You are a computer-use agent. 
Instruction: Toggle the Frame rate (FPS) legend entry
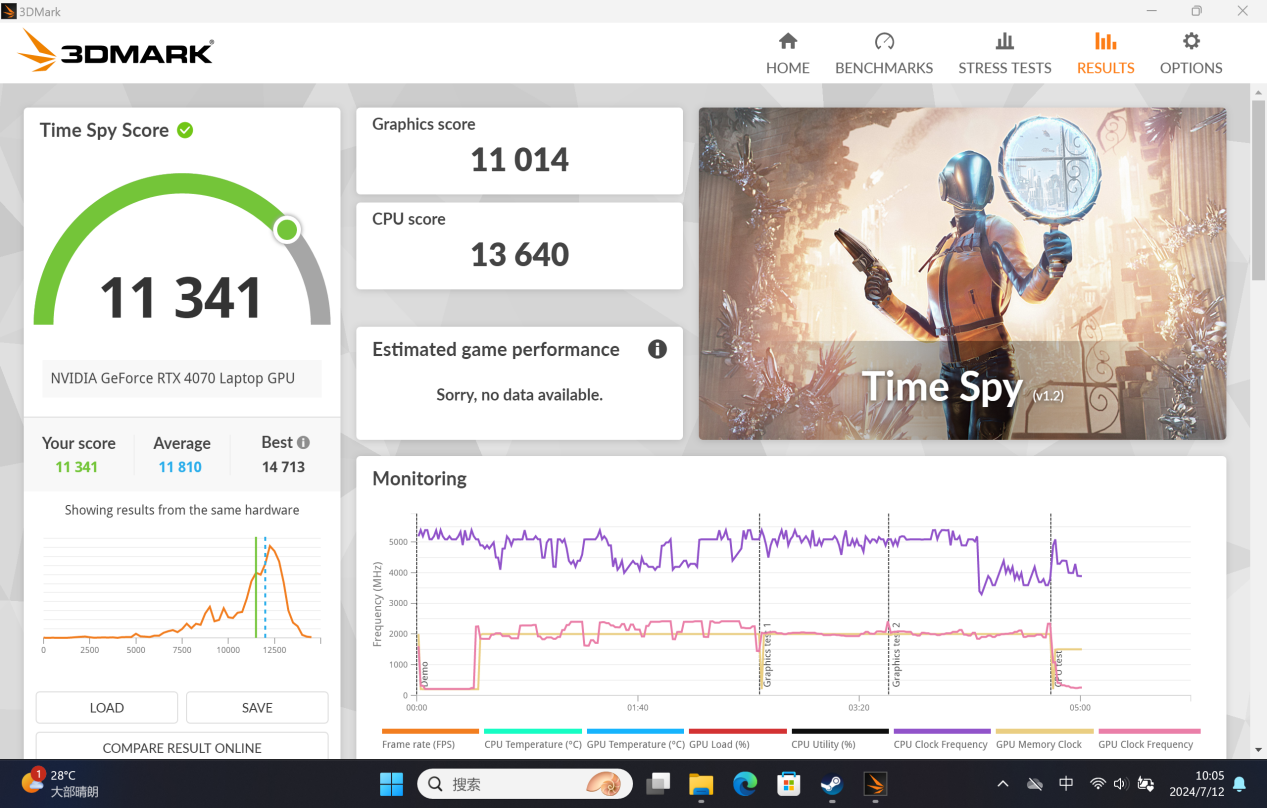tap(430, 739)
